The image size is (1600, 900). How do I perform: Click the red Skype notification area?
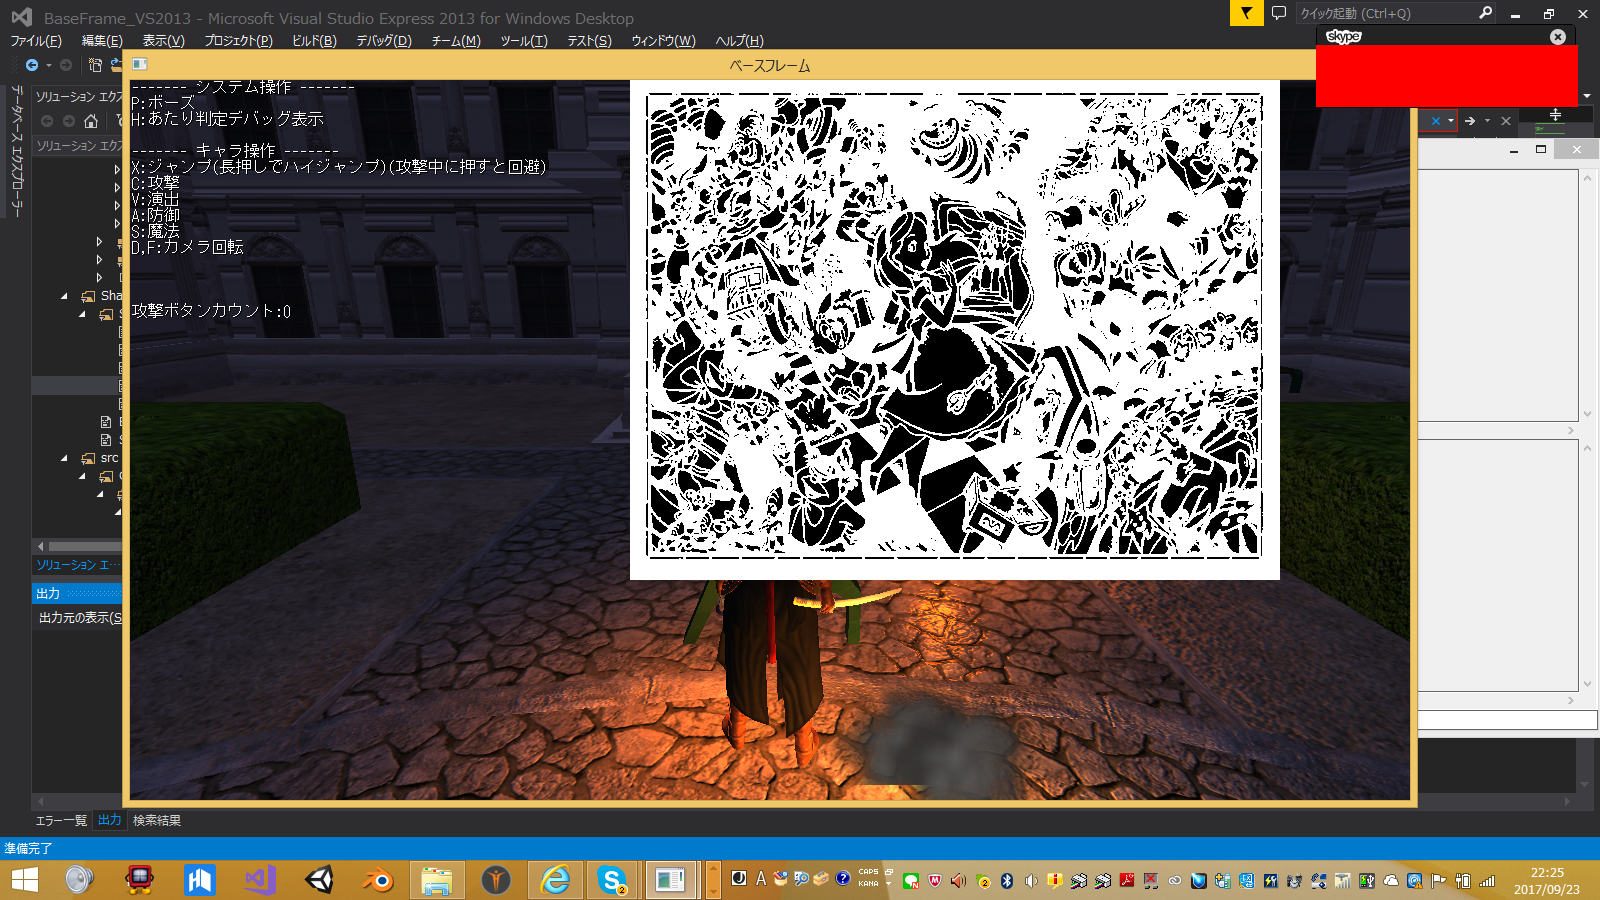(x=1446, y=76)
